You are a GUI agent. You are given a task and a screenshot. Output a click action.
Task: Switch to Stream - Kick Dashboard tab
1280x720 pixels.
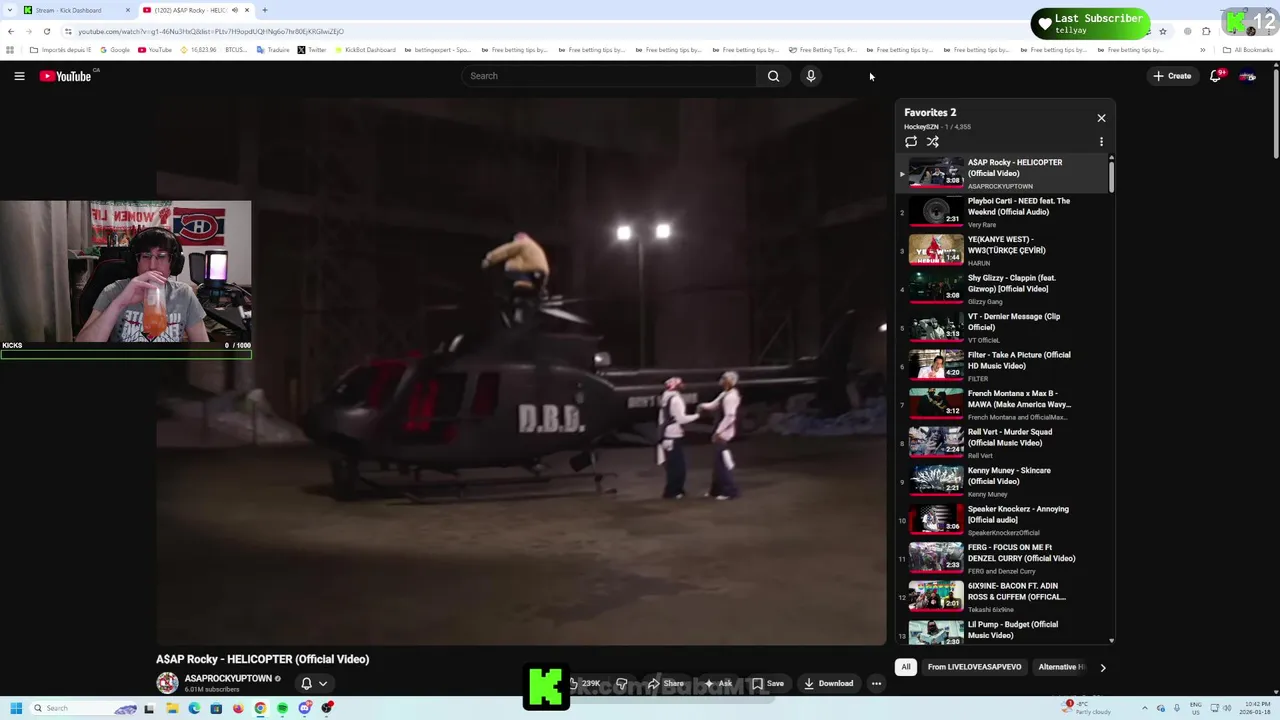pos(76,10)
